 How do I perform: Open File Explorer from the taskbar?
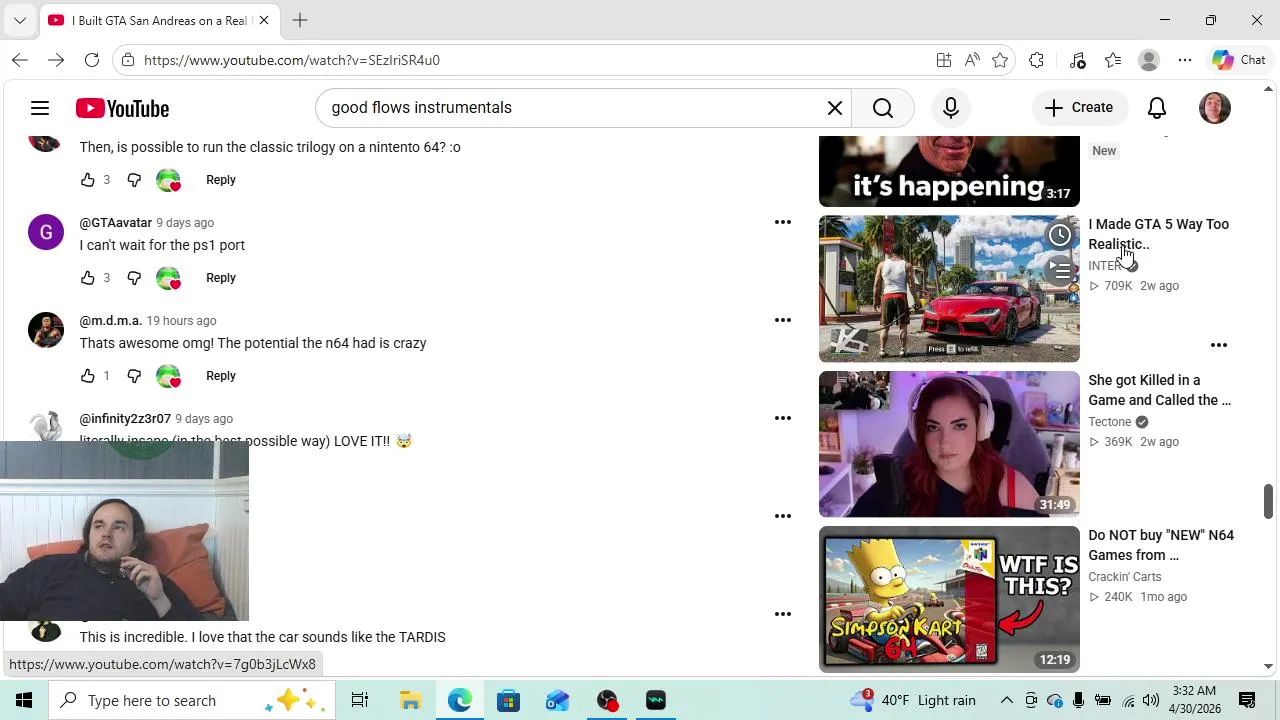pyautogui.click(x=411, y=700)
